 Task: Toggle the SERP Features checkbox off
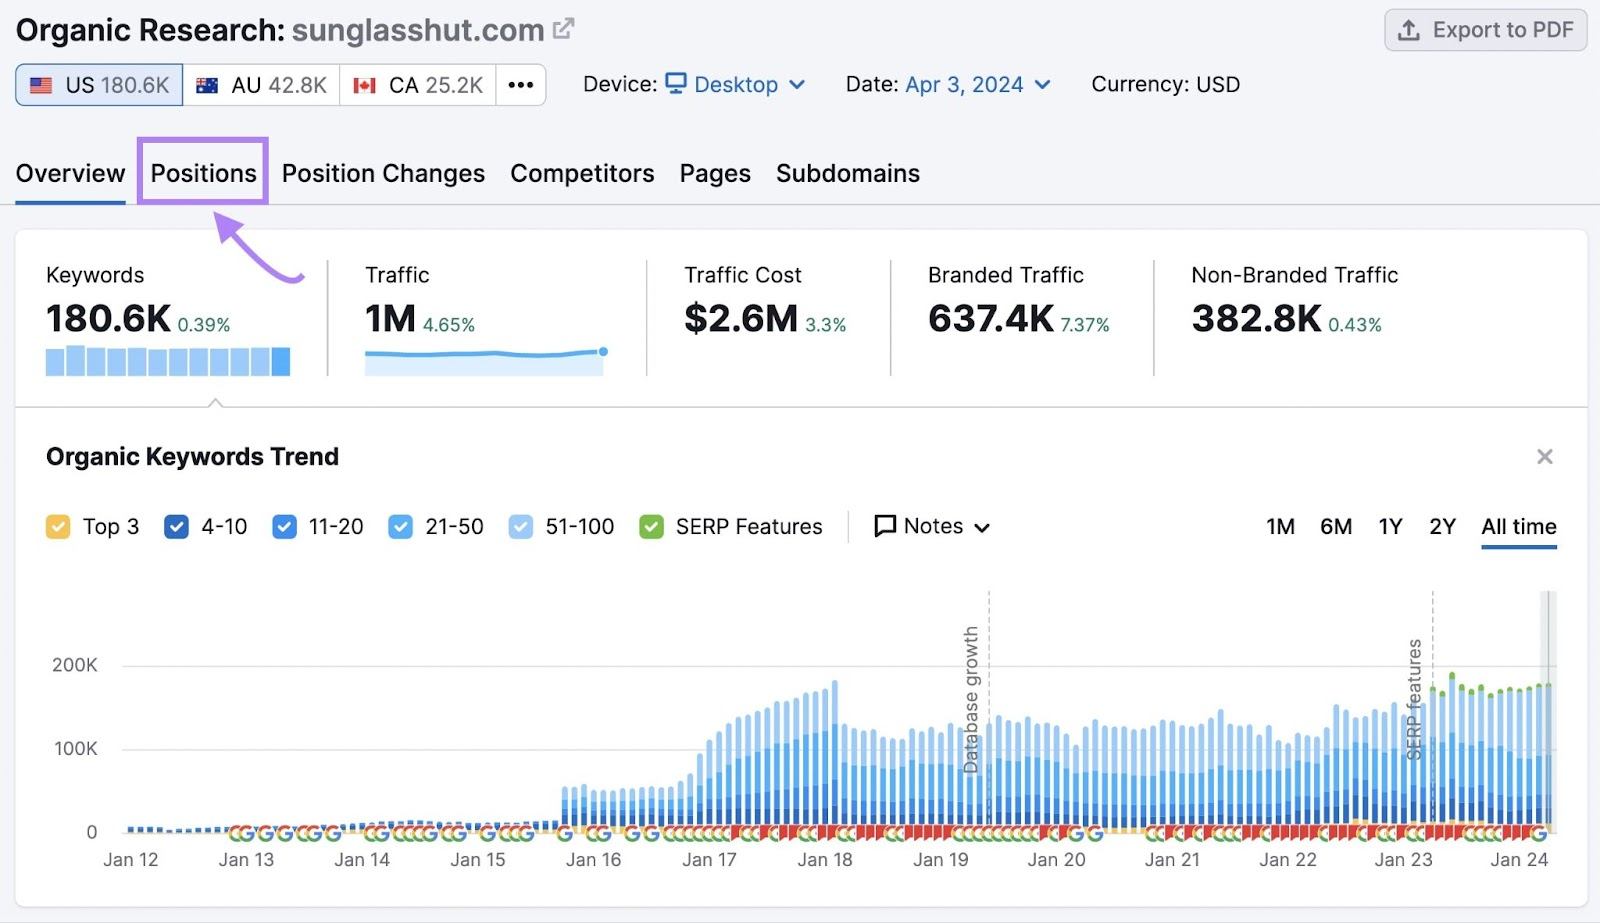(x=652, y=526)
